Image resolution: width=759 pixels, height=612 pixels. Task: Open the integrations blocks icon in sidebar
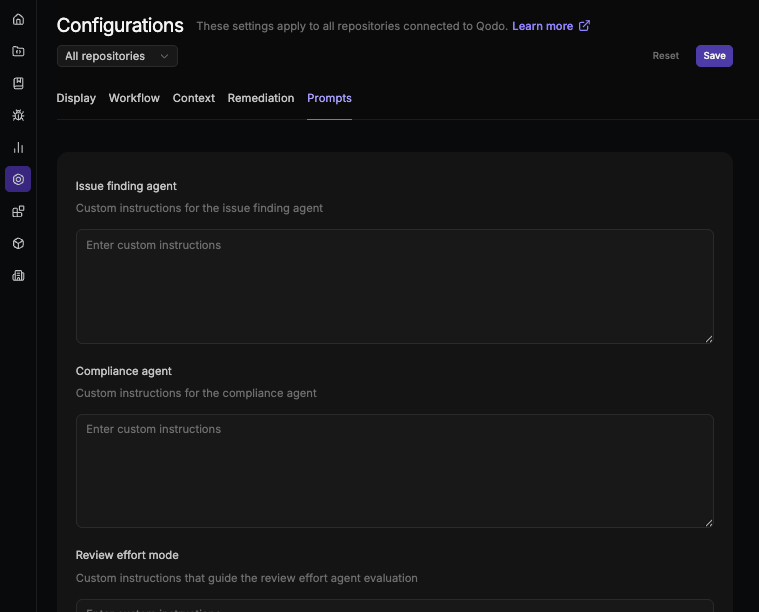pyautogui.click(x=18, y=212)
